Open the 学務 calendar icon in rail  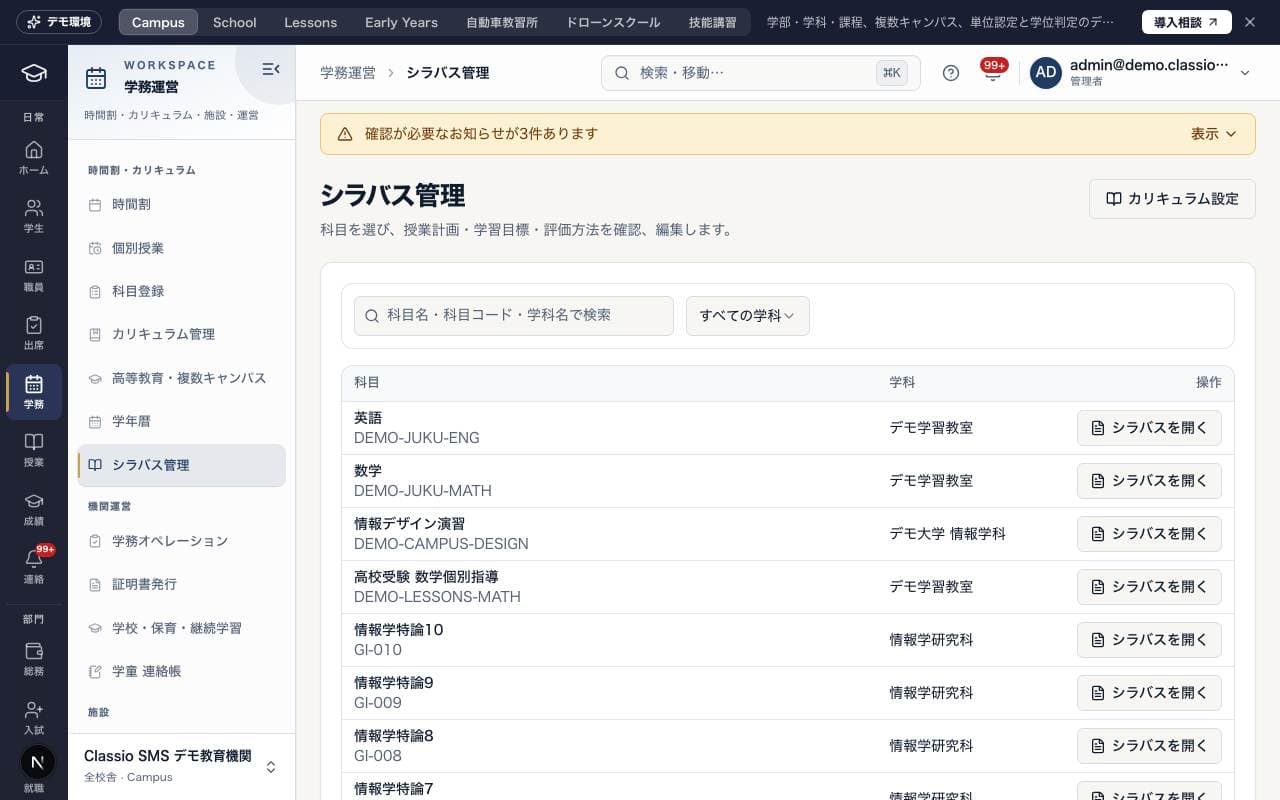(x=34, y=392)
